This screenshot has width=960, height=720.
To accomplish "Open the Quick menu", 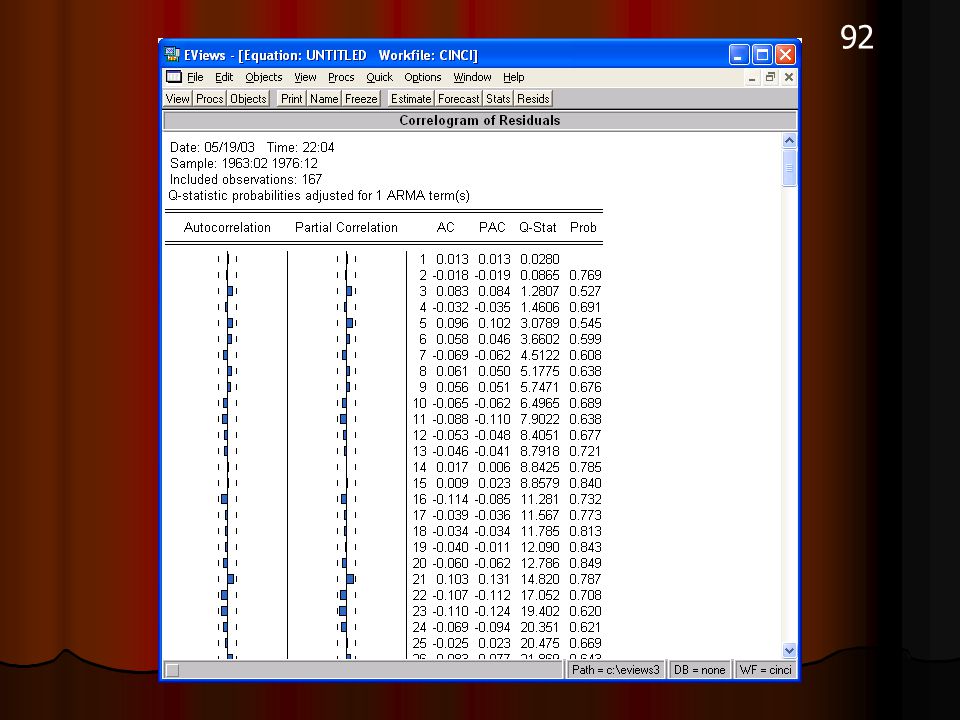I will click(380, 77).
